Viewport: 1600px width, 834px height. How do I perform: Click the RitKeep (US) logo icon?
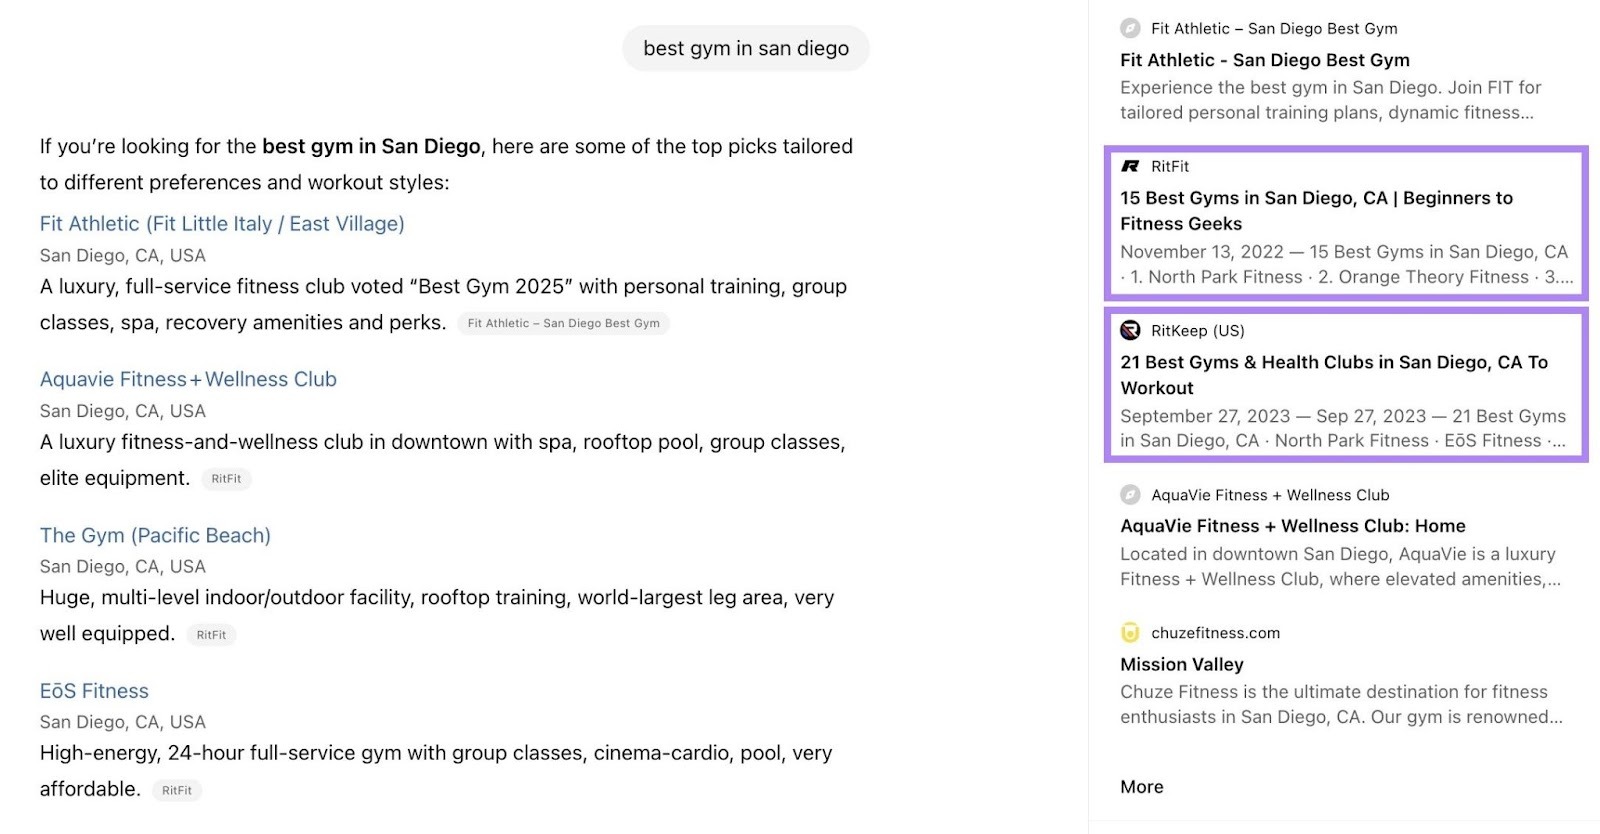click(x=1130, y=330)
